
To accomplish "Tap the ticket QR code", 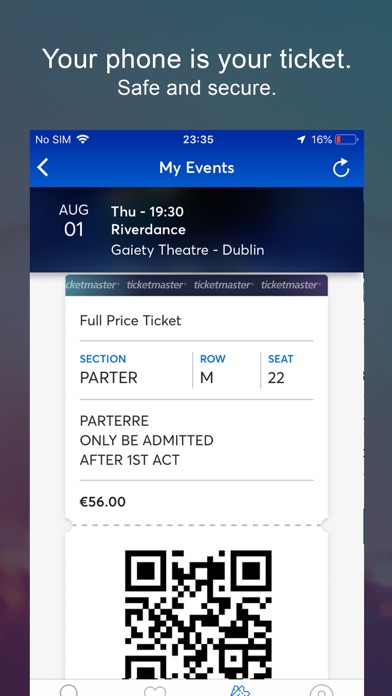I will 198,614.
